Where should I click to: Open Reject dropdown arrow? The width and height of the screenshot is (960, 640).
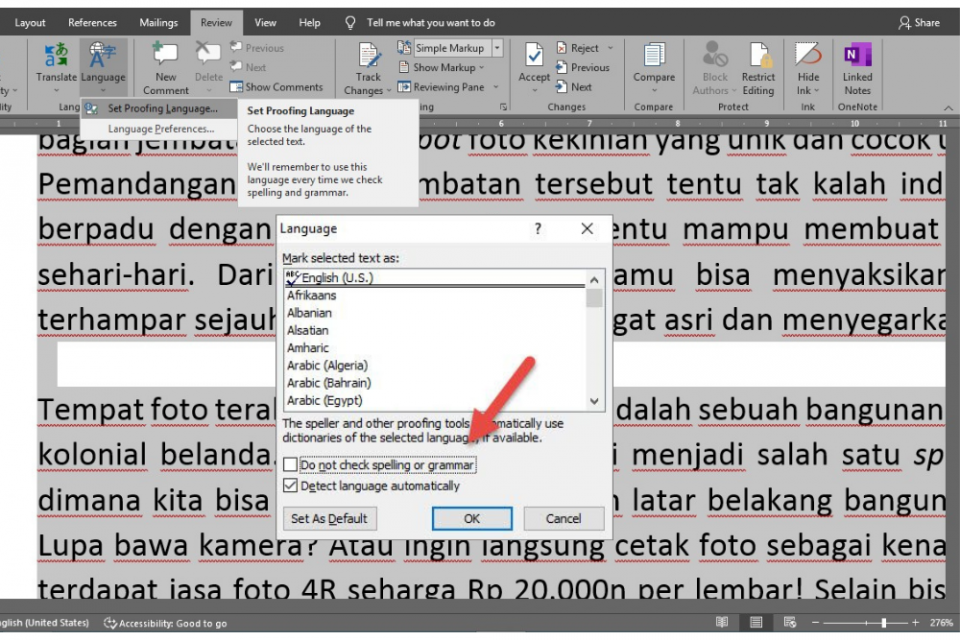click(x=610, y=48)
